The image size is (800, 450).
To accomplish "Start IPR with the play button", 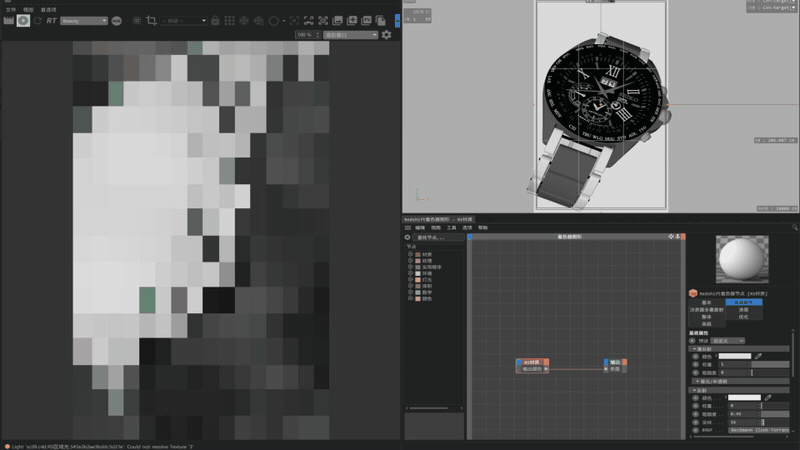I will 23,20.
